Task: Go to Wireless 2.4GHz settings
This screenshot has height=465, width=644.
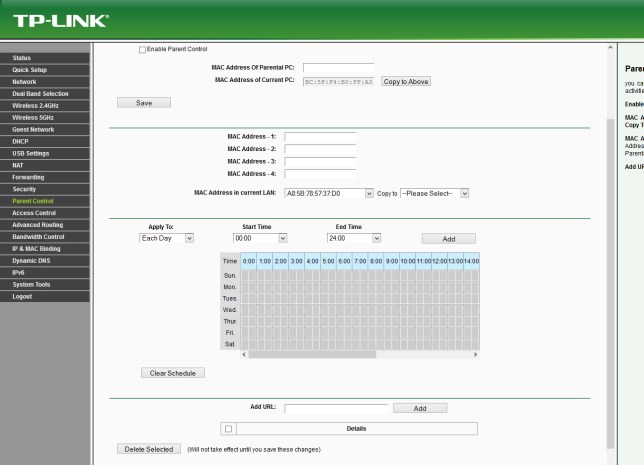Action: (39, 105)
